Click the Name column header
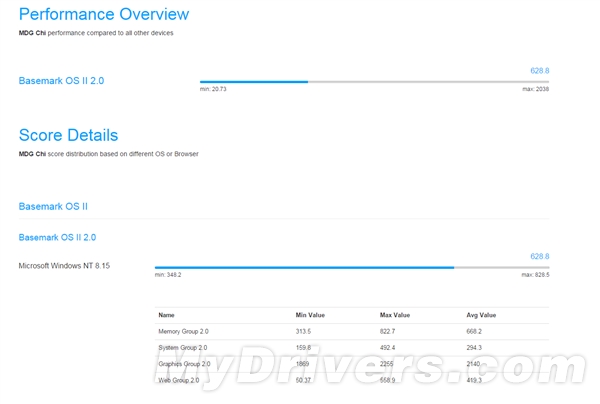This screenshot has height=404, width=600. click(166, 315)
